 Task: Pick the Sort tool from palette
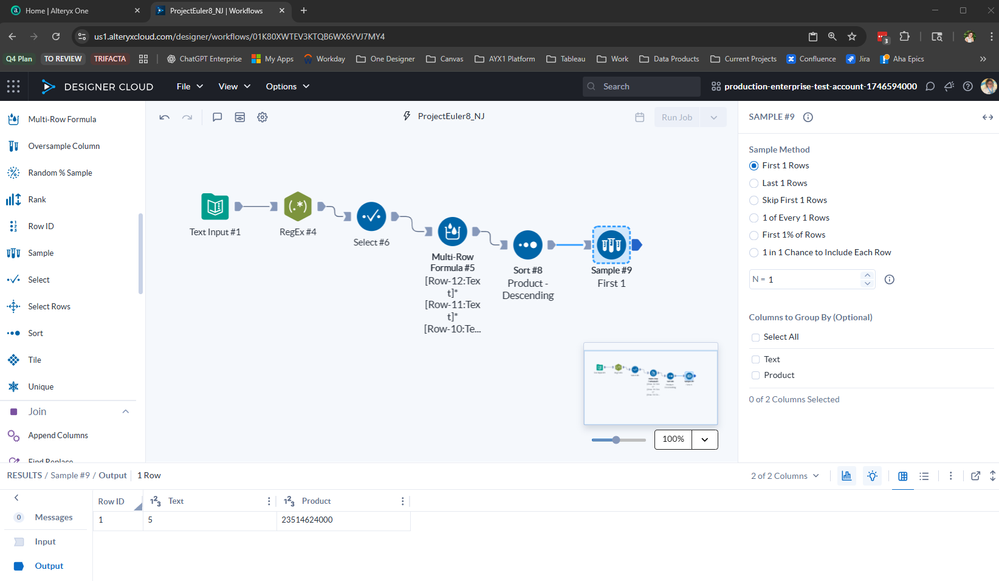35,333
